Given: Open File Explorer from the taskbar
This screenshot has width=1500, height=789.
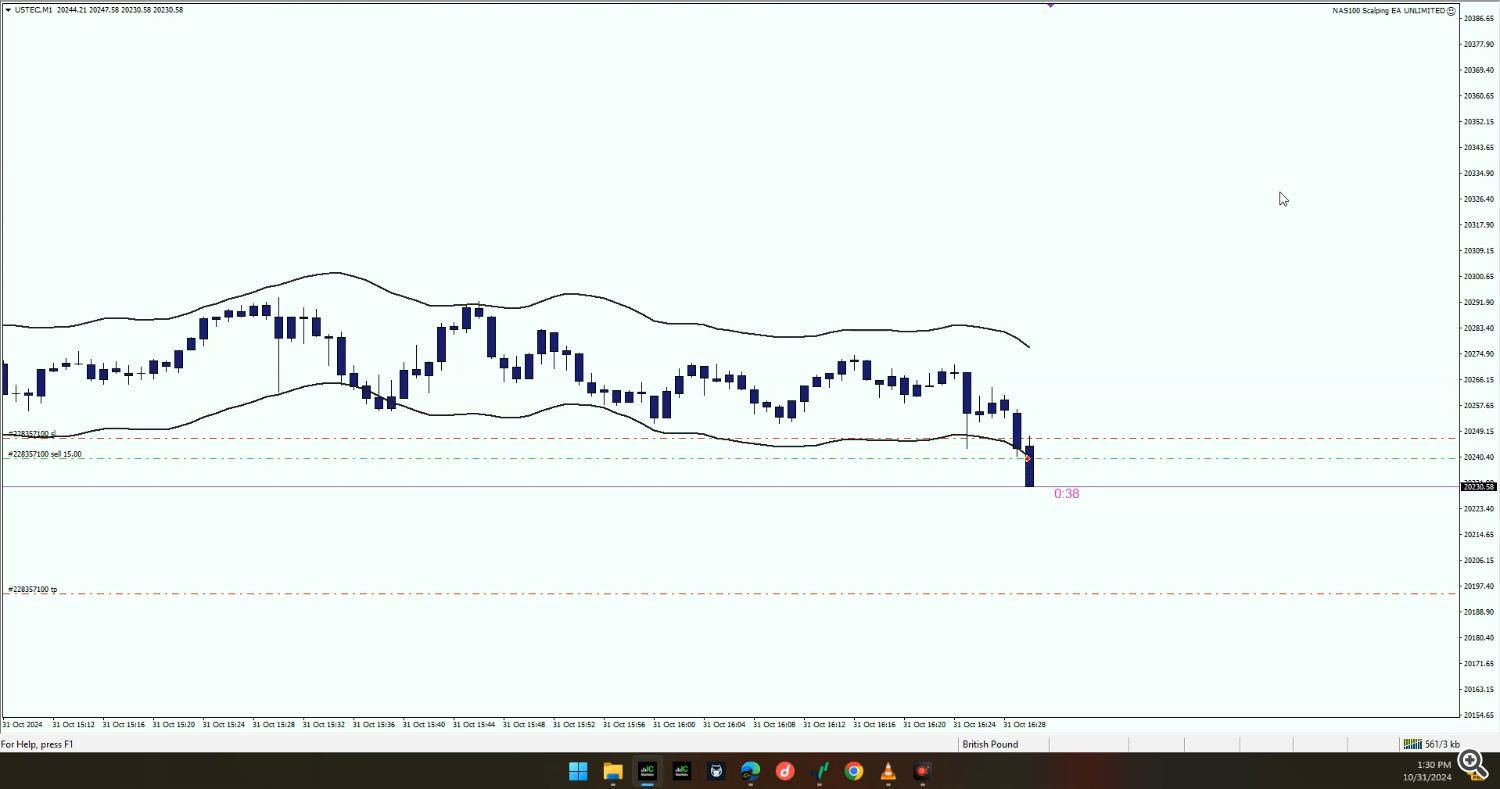Looking at the screenshot, I should (613, 771).
